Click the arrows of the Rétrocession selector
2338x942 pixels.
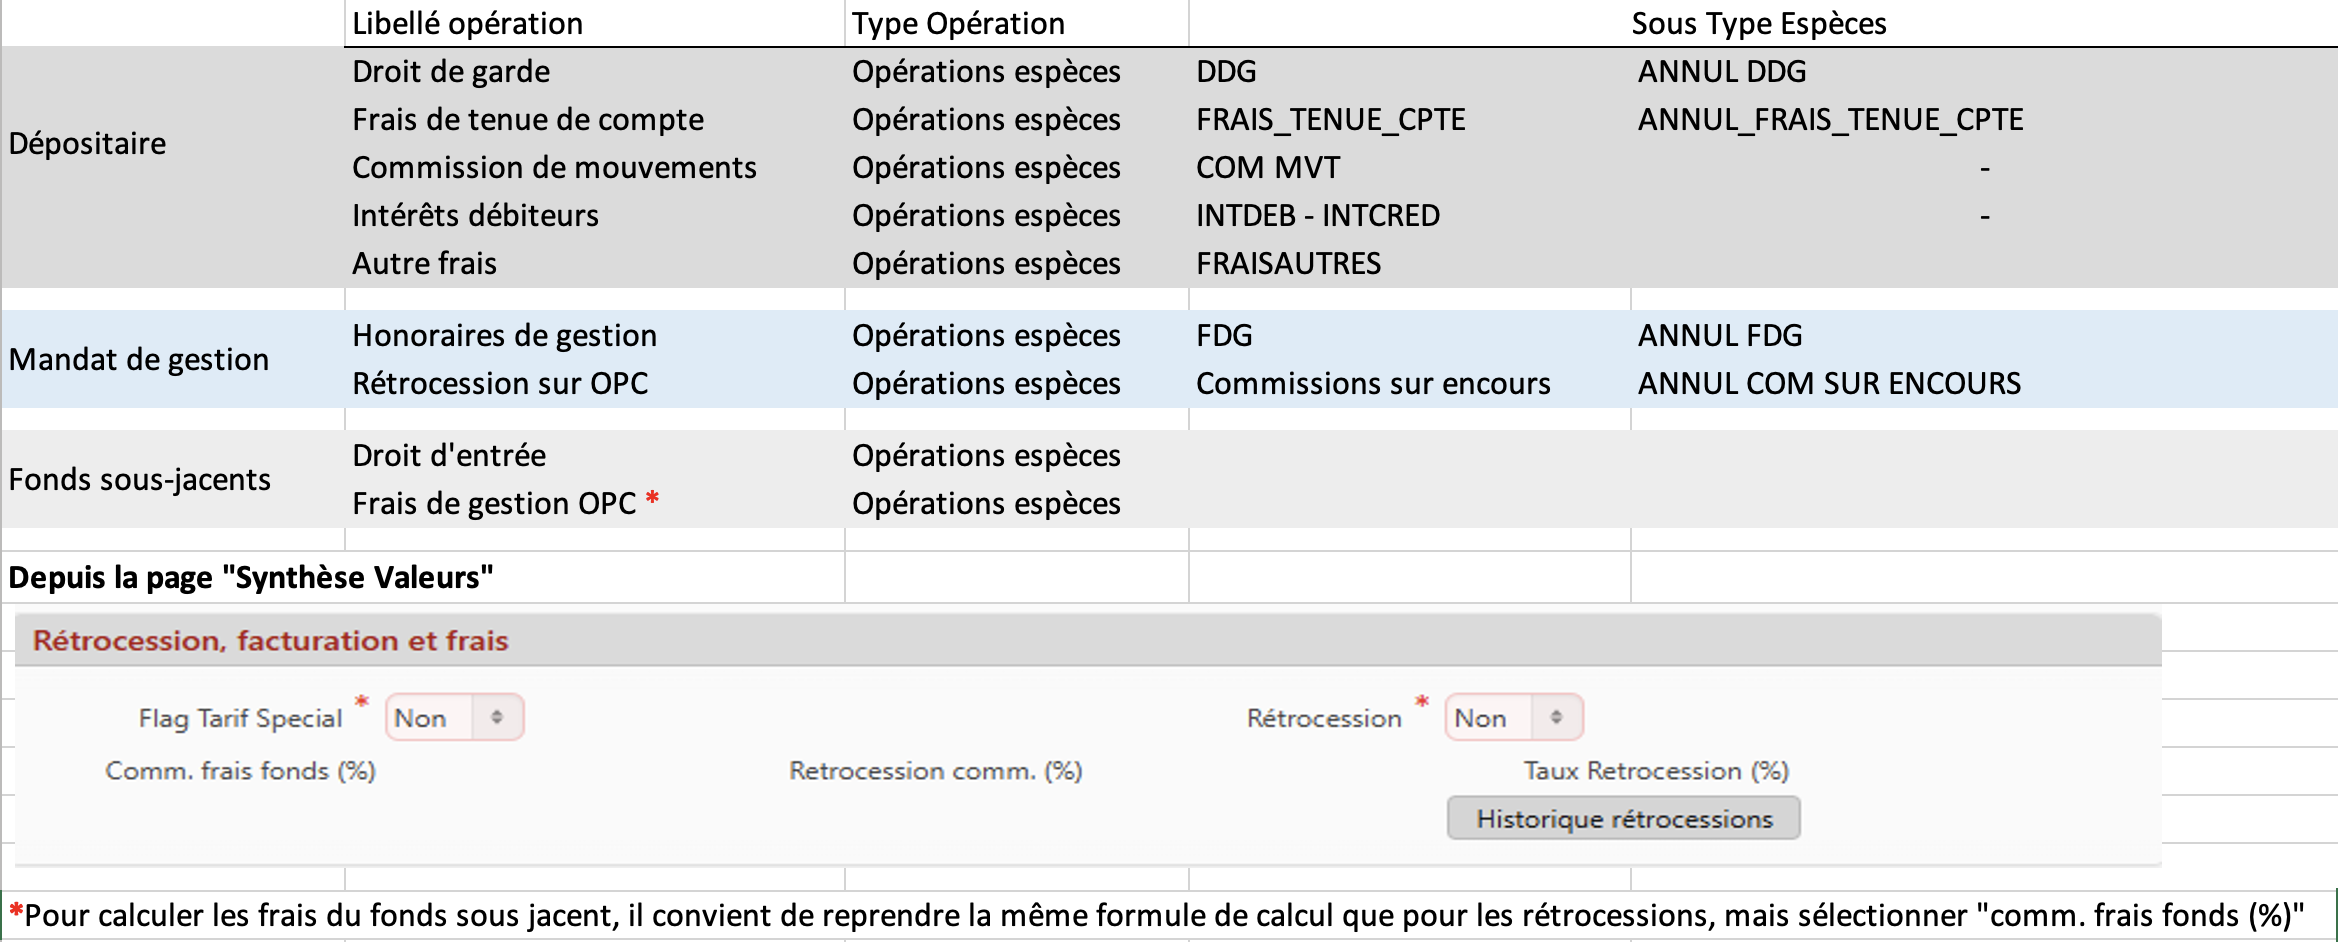pos(1556,718)
